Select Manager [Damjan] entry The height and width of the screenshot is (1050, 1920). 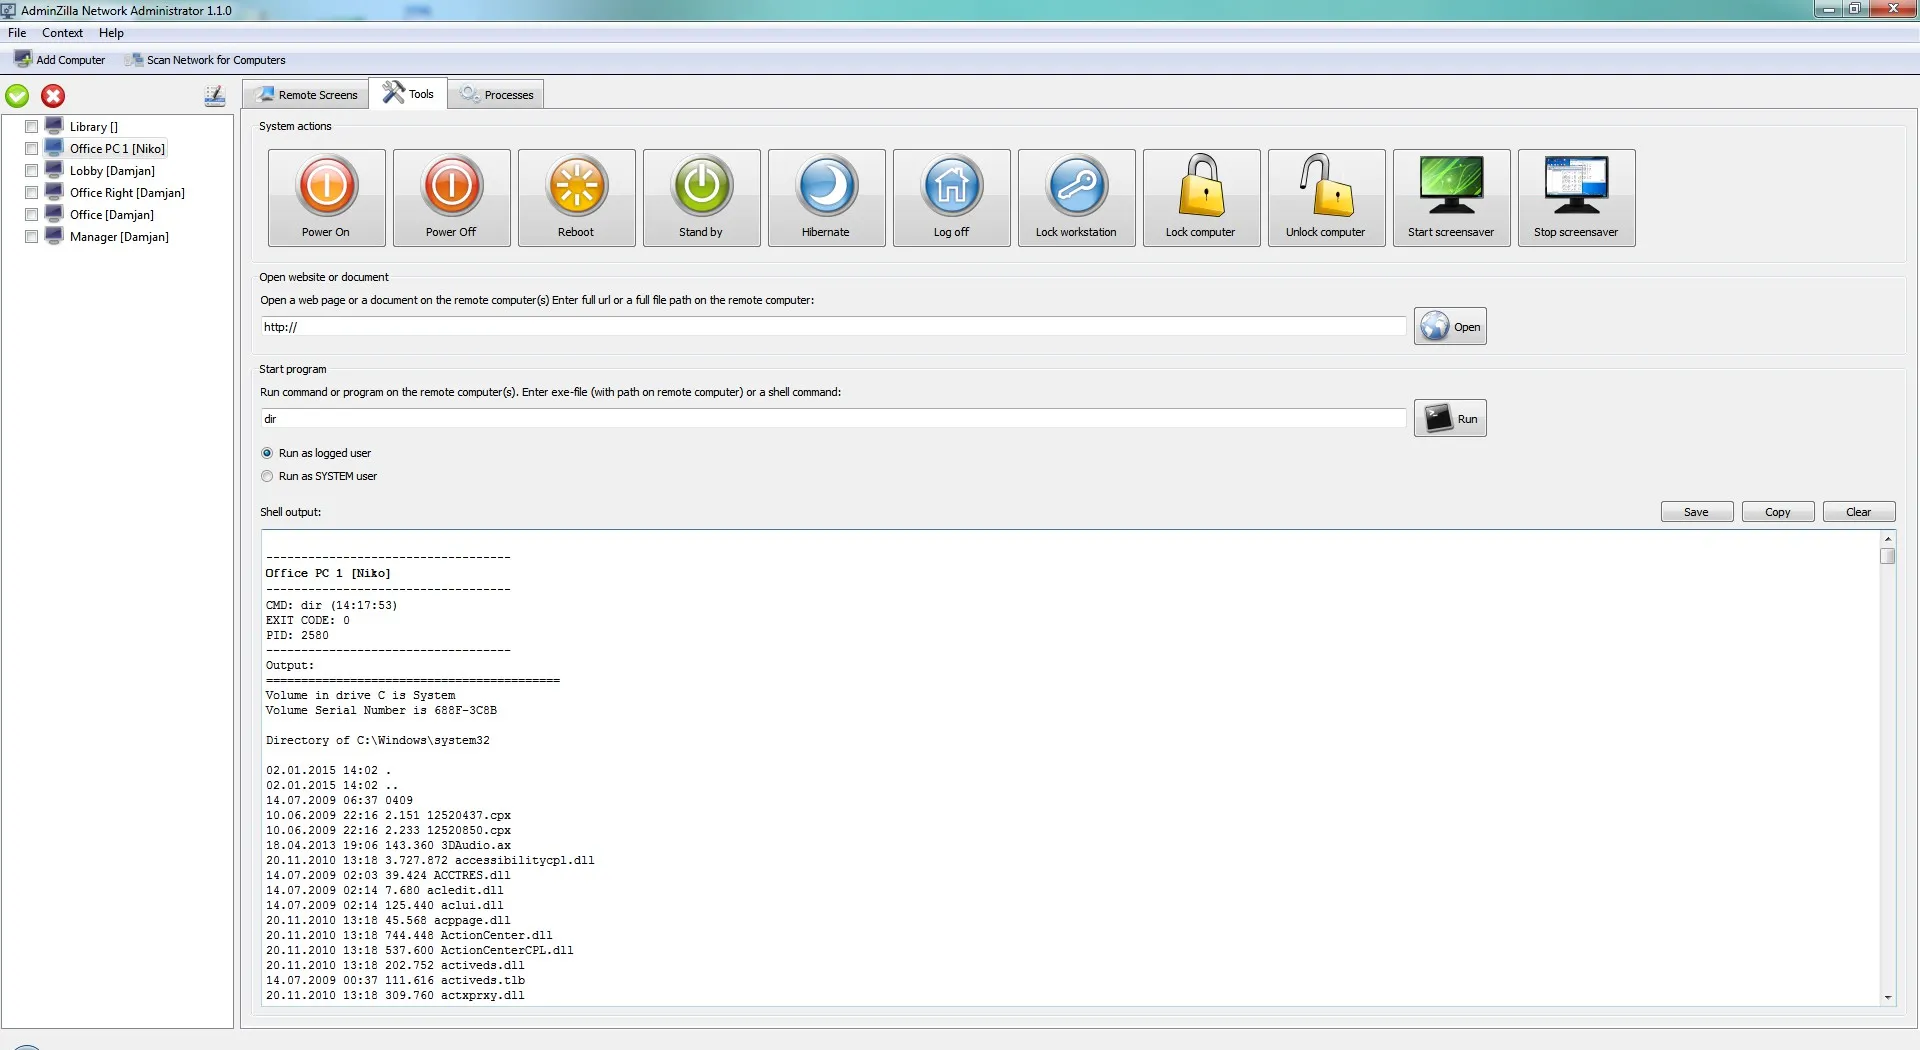click(119, 237)
